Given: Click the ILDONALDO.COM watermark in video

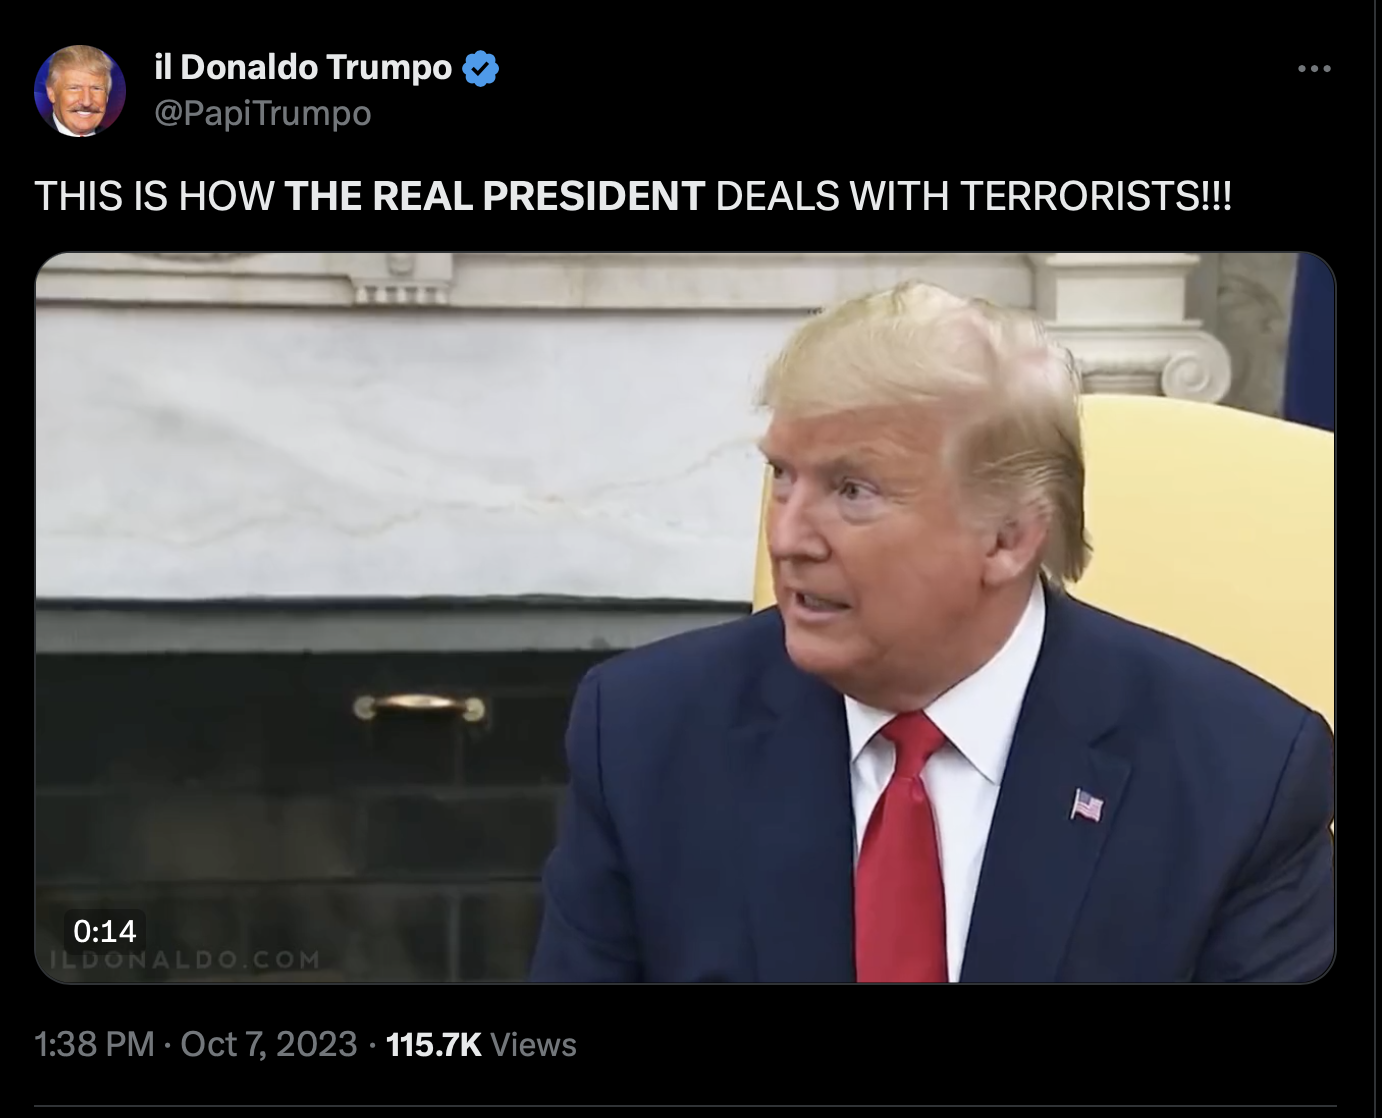Looking at the screenshot, I should pyautogui.click(x=180, y=960).
